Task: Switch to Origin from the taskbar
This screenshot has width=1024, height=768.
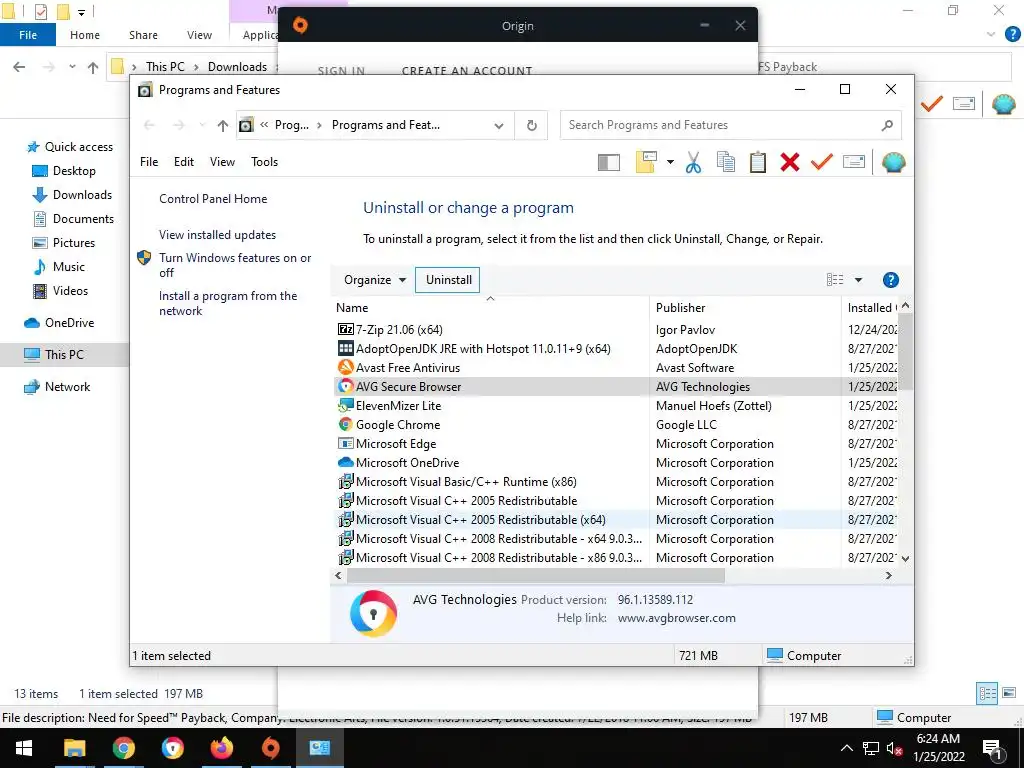Action: (270, 748)
